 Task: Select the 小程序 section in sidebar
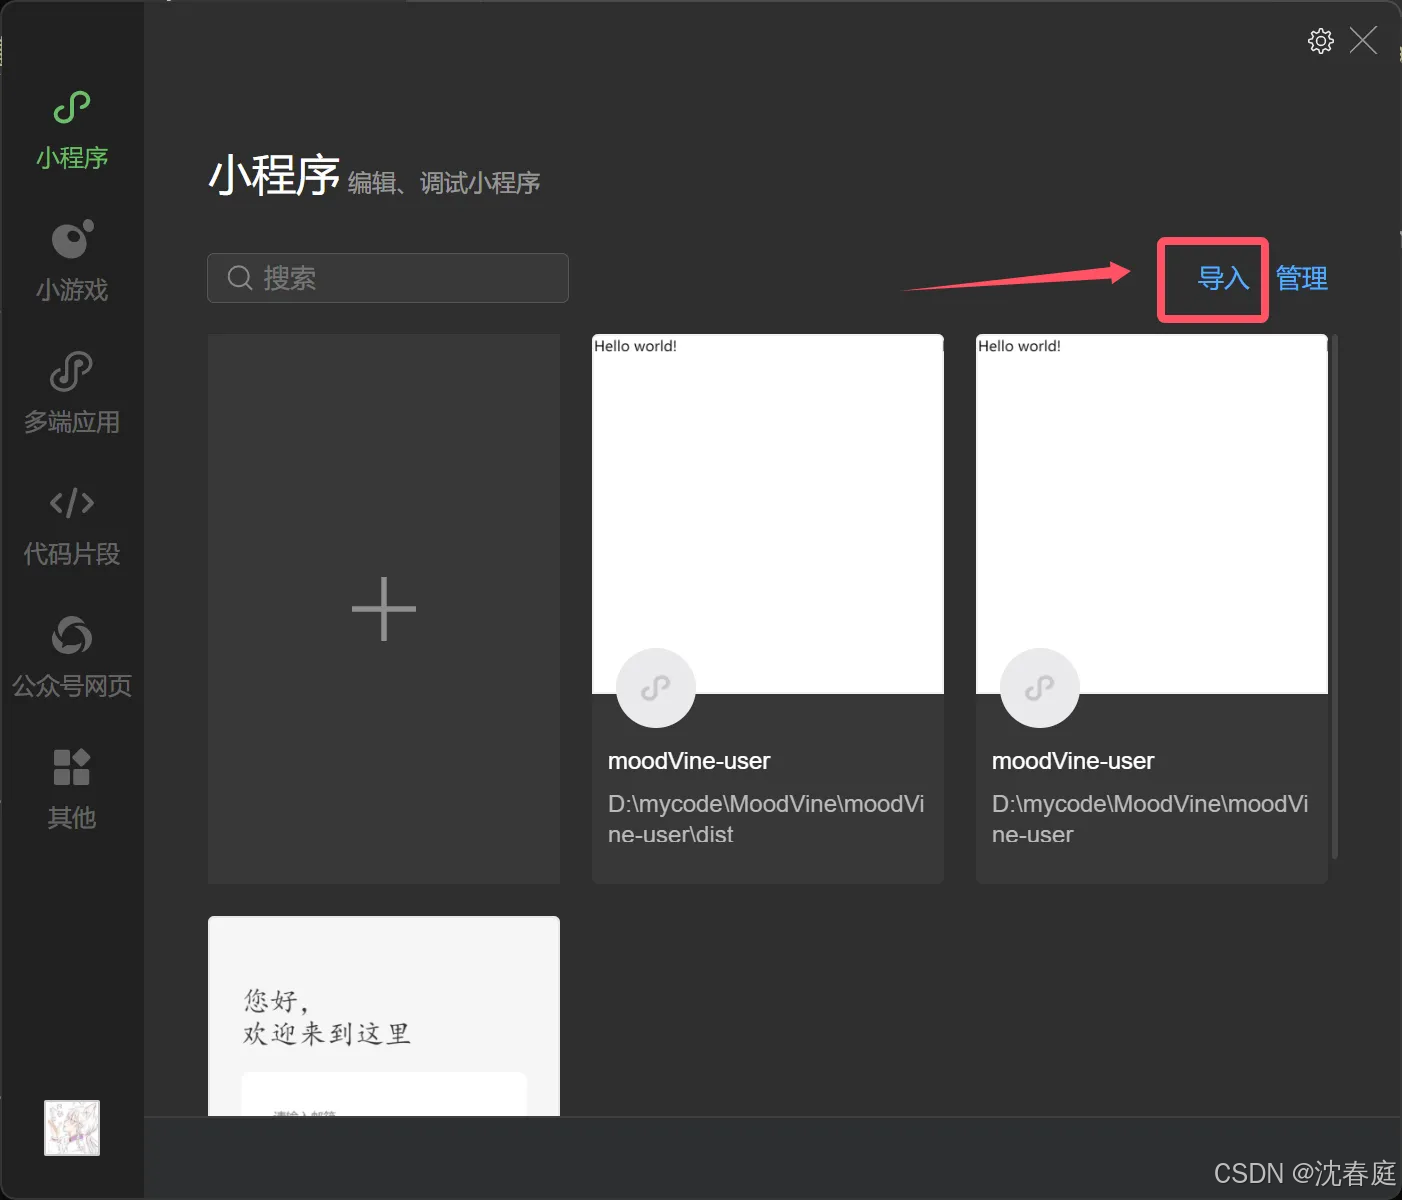pos(71,130)
